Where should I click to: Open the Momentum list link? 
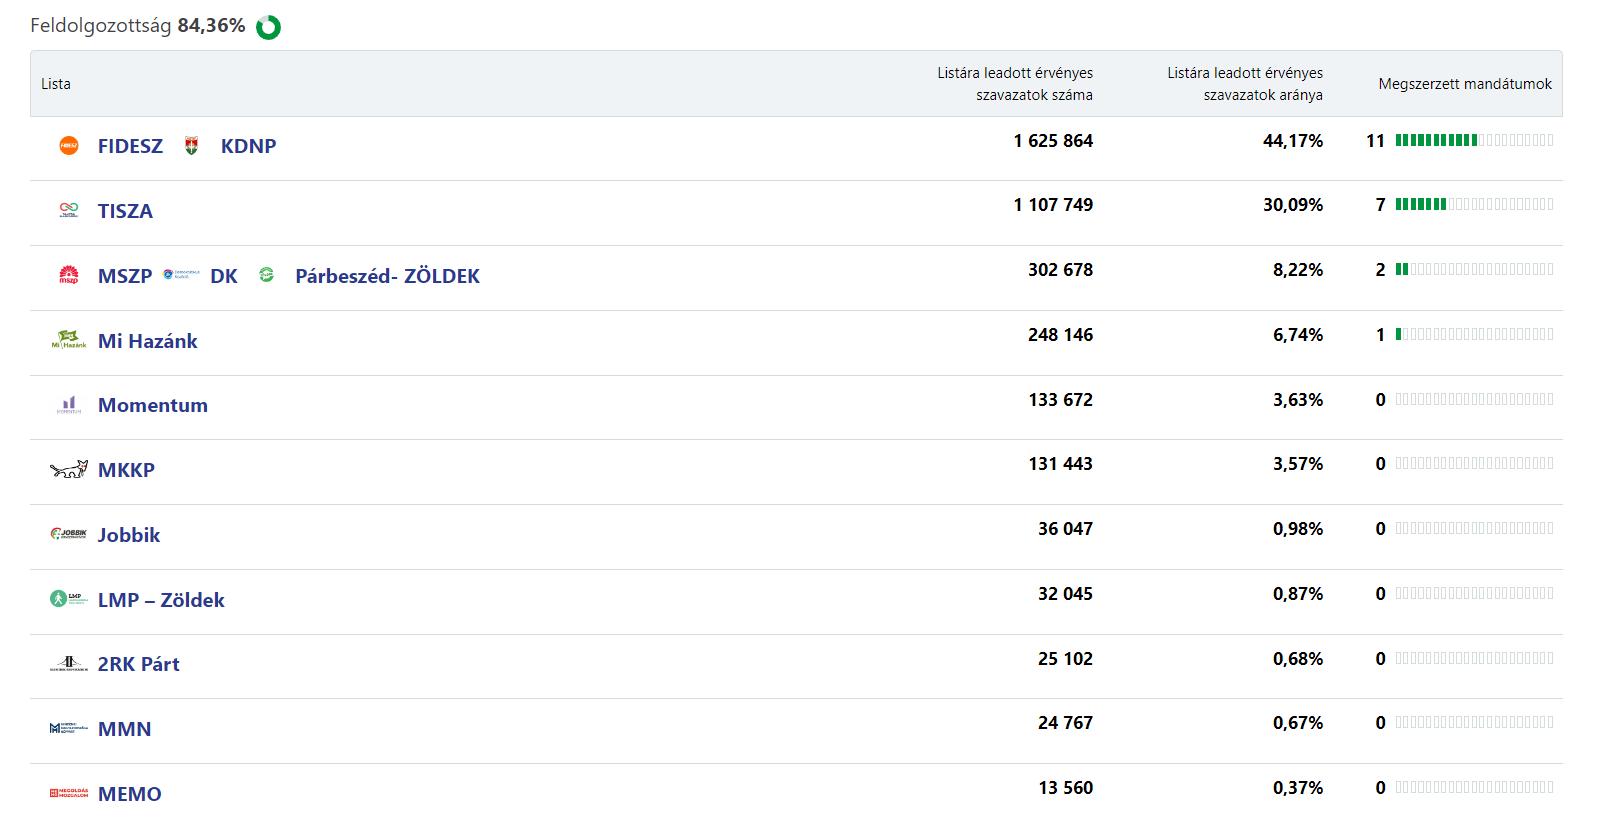(x=153, y=405)
